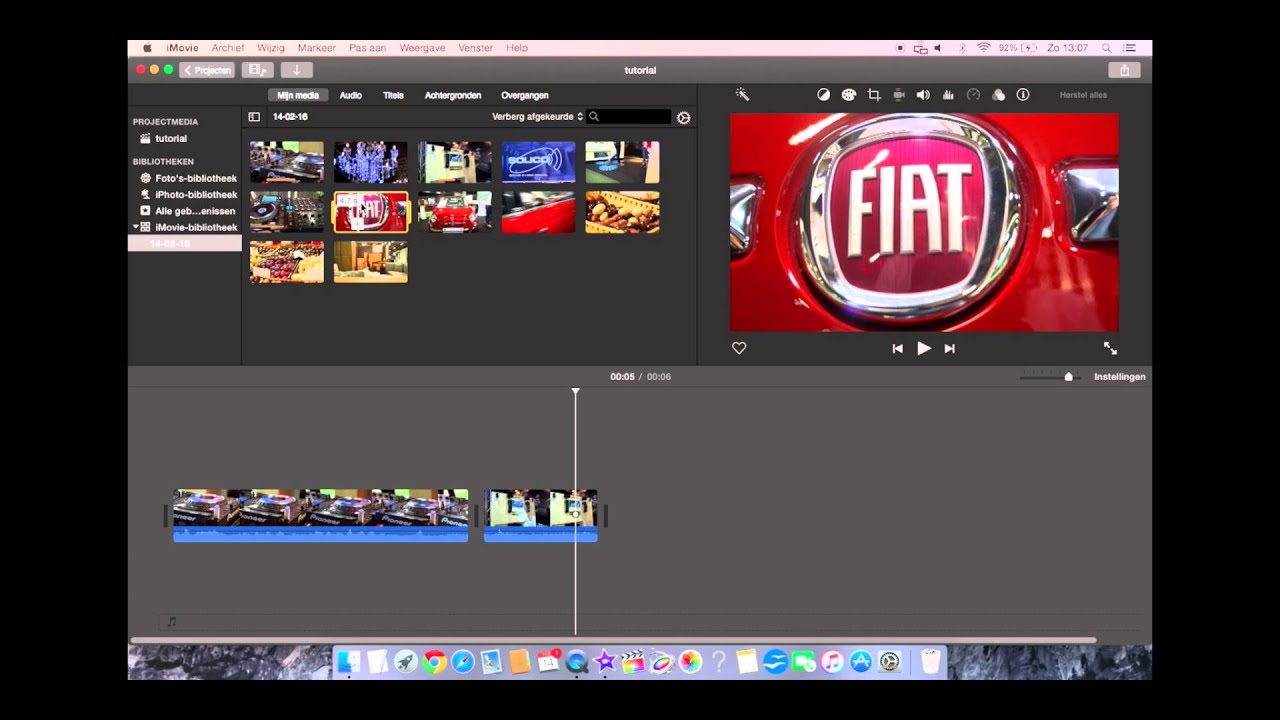Viewport: 1280px width, 720px height.
Task: Open Spotlight search in the menu bar
Action: click(x=1107, y=48)
